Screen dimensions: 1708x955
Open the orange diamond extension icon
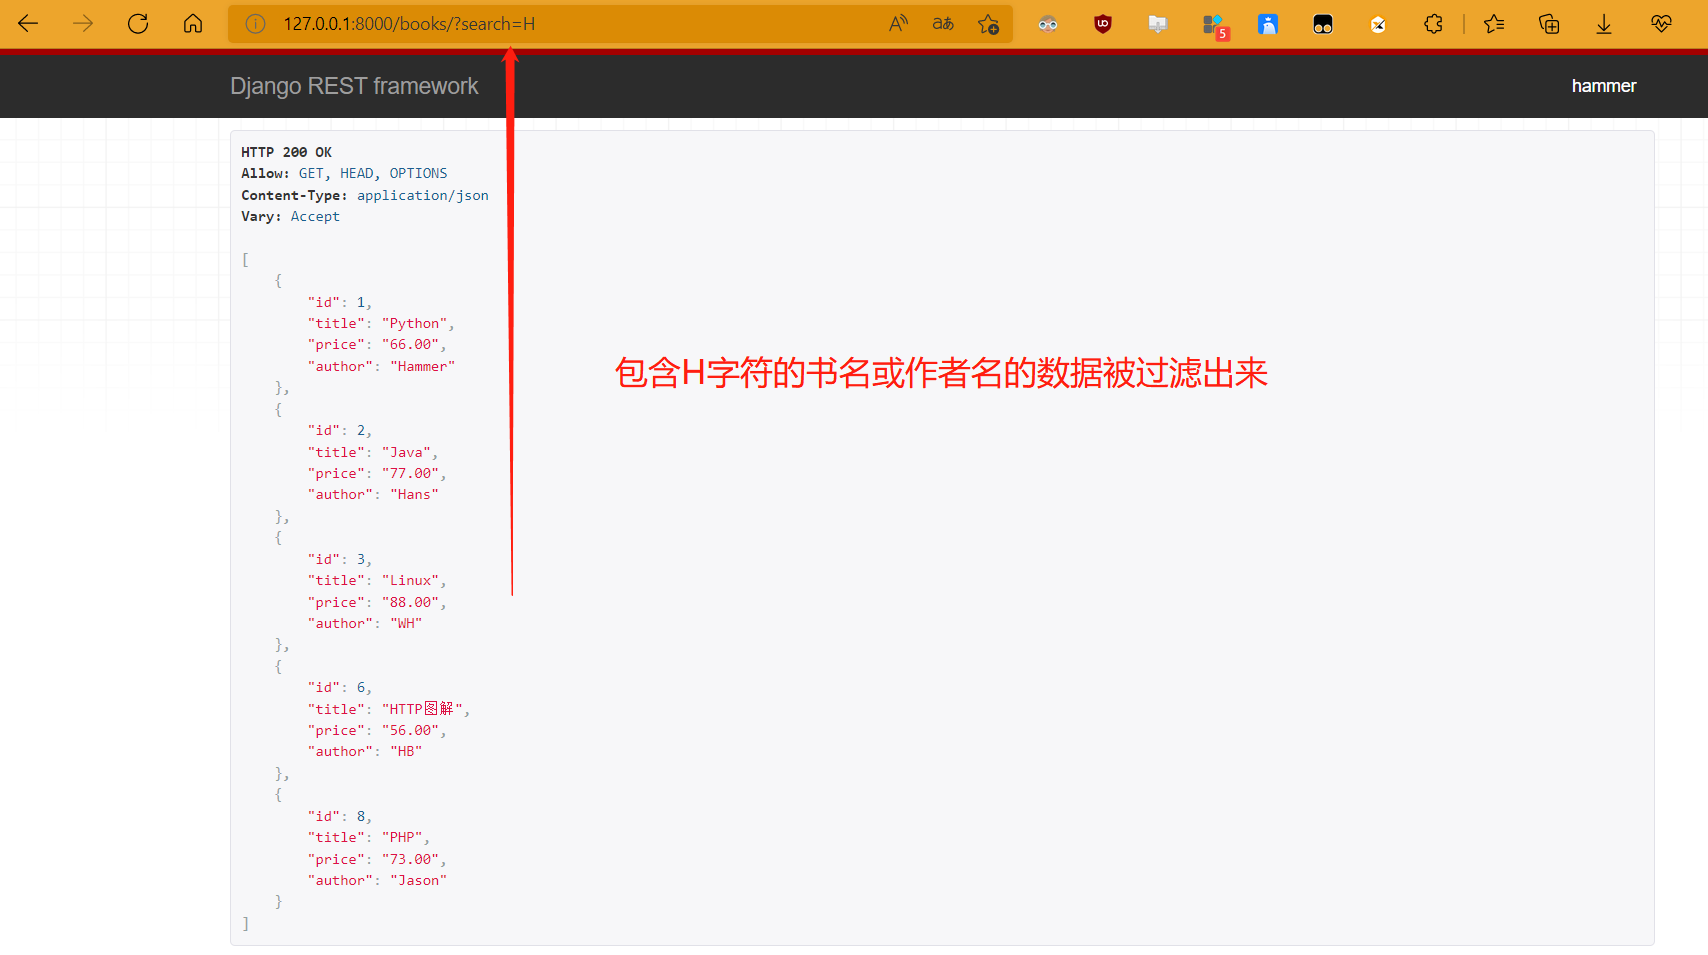click(1378, 24)
